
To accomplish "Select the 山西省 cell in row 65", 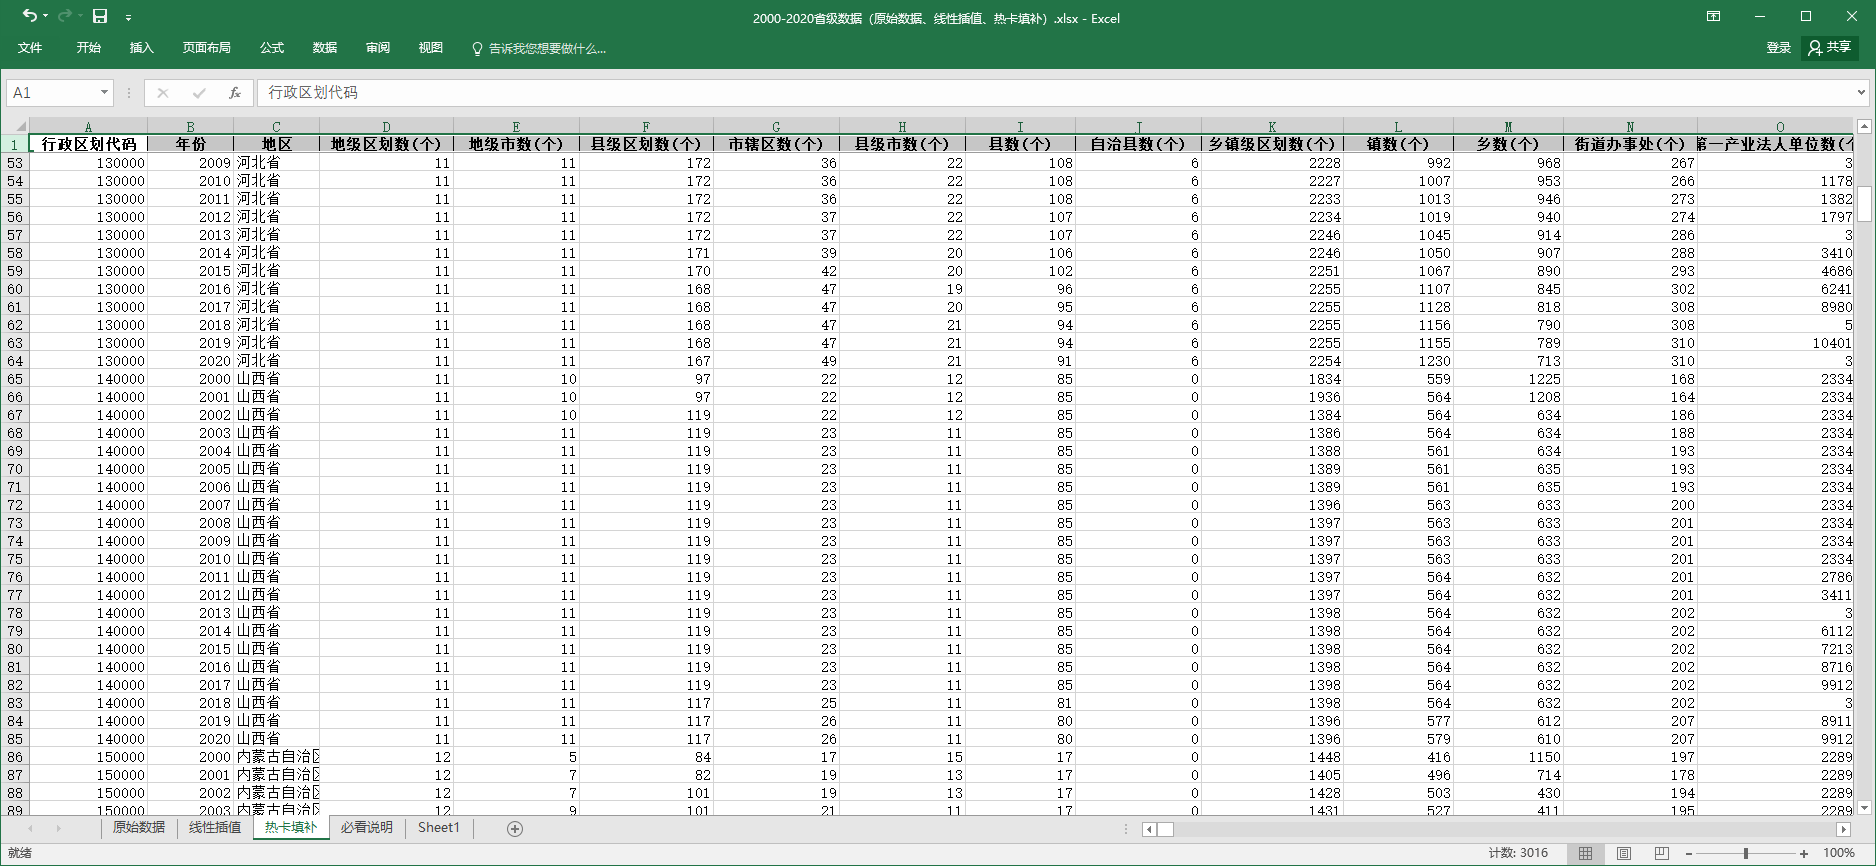I will [276, 379].
